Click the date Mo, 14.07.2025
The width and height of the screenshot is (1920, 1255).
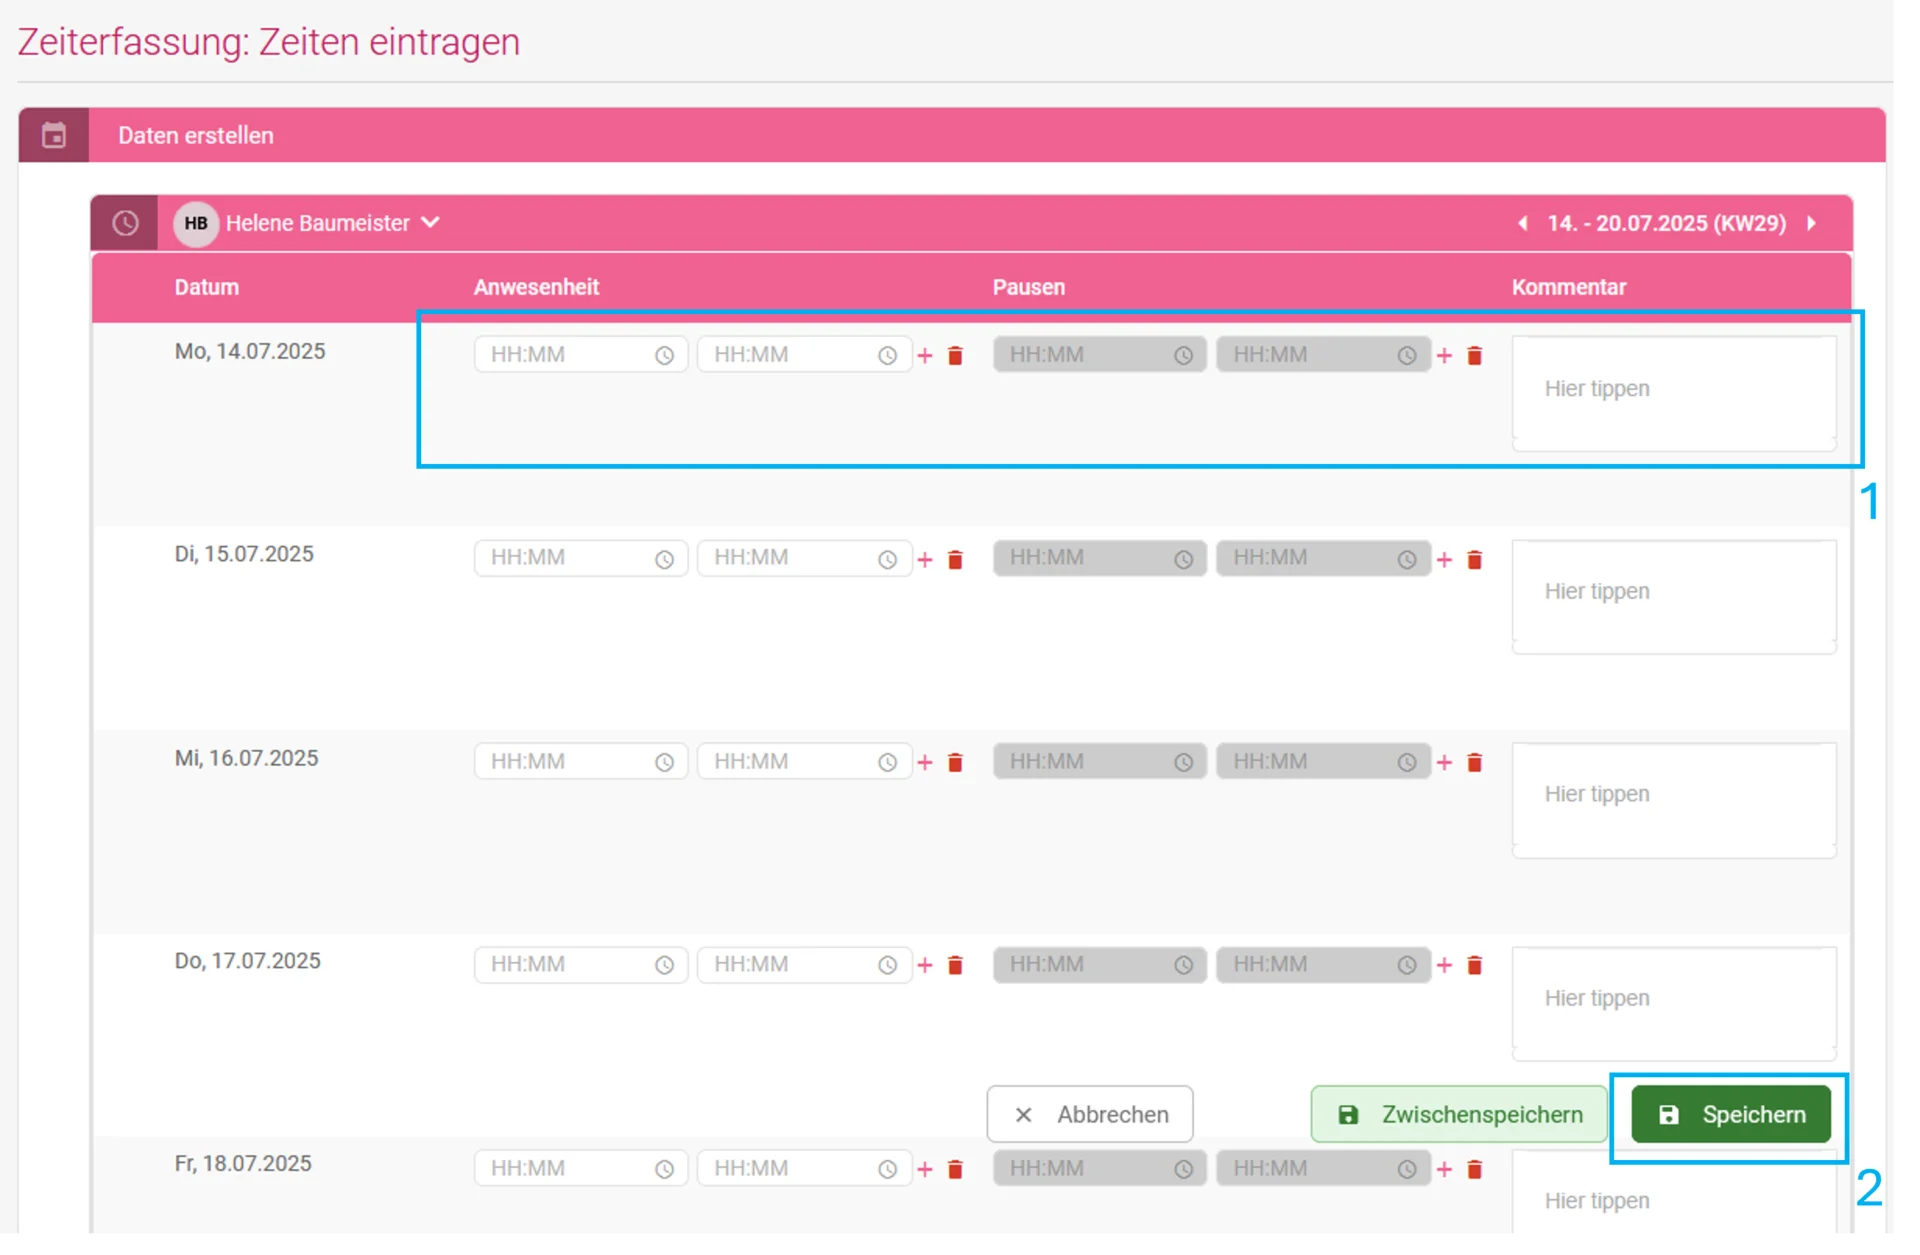coord(250,351)
